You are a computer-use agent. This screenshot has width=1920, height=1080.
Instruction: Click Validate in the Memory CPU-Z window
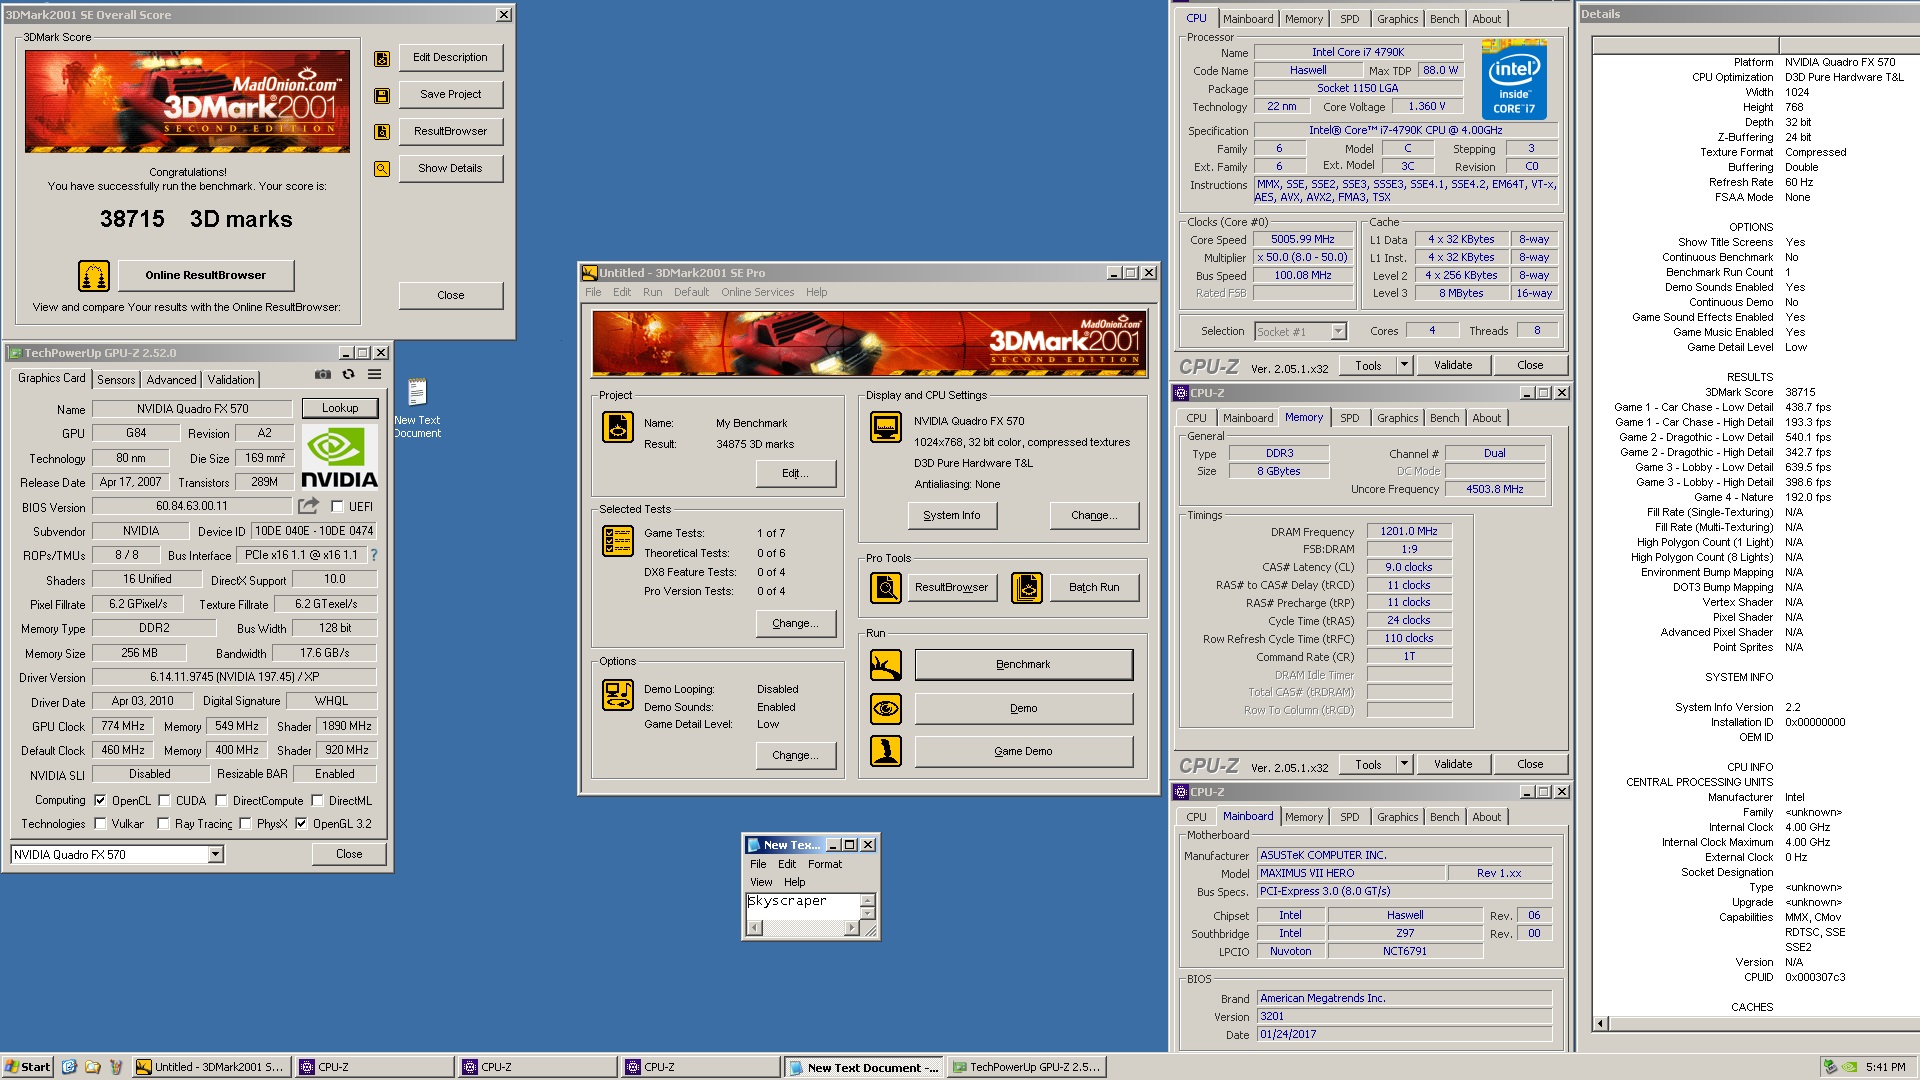[1453, 765]
